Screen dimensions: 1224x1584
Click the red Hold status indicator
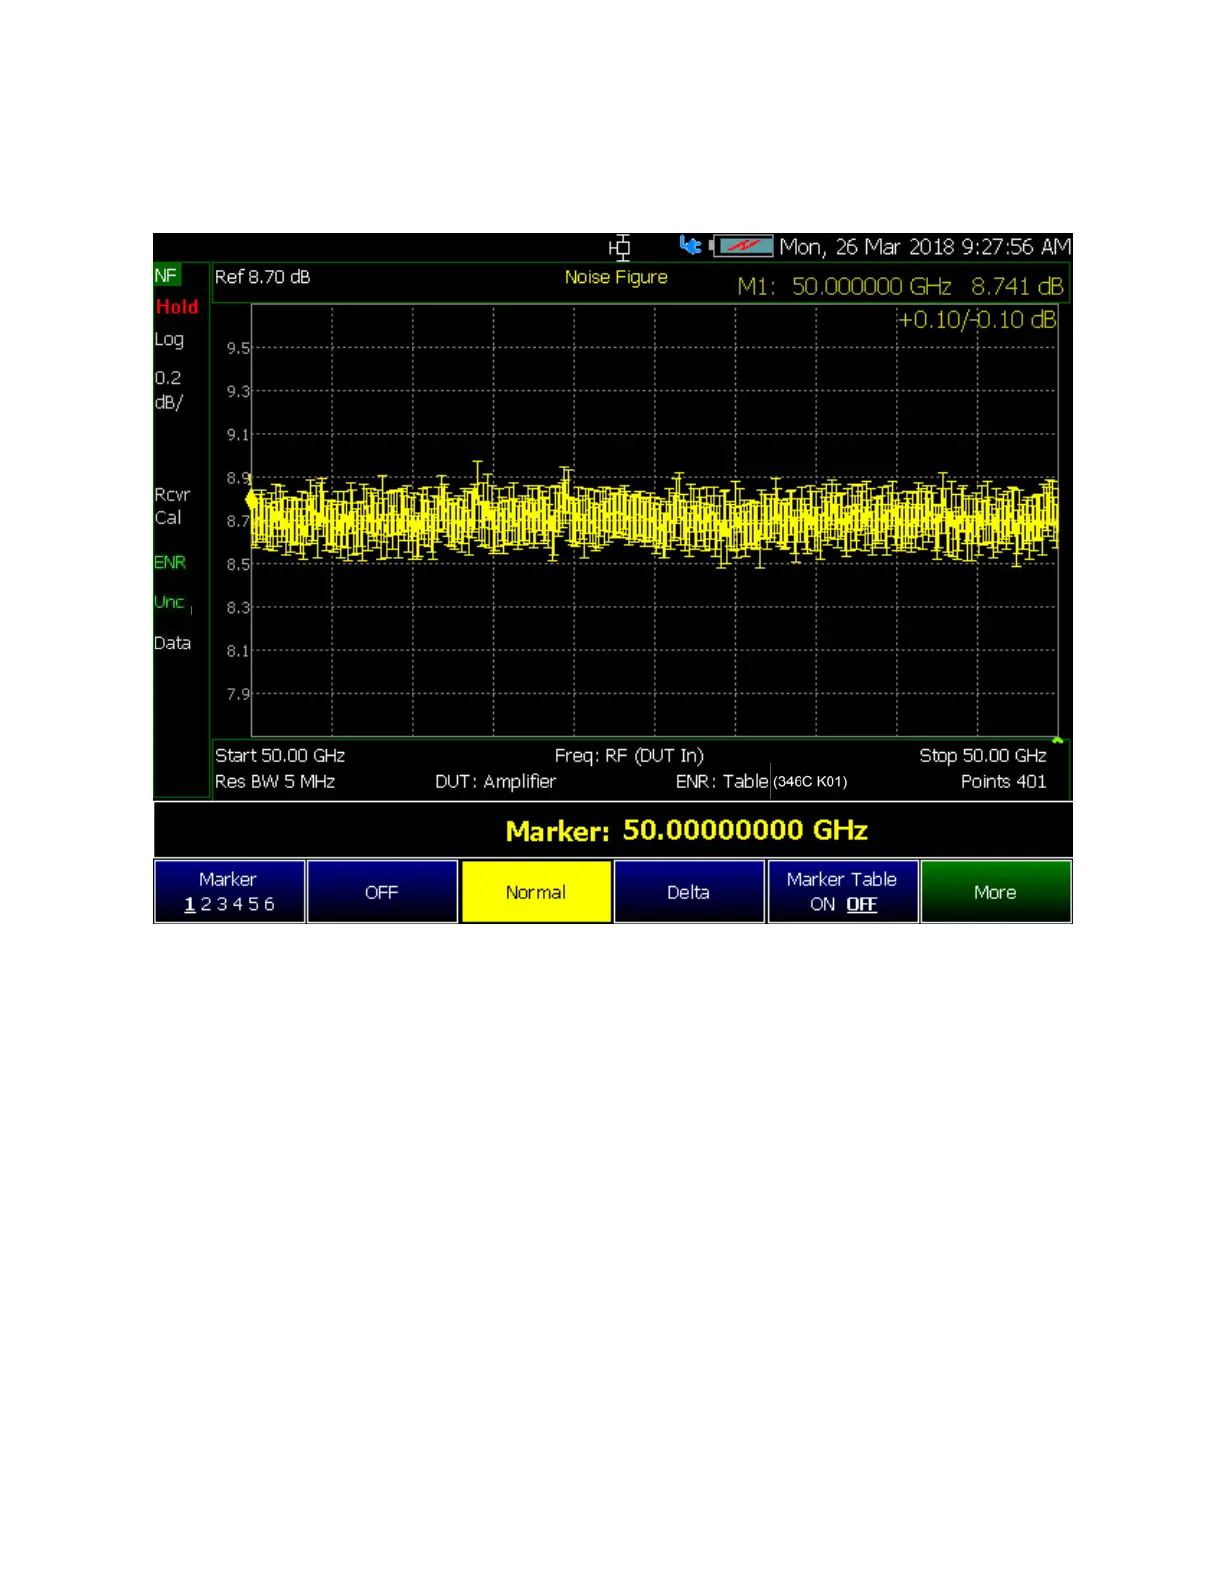pos(177,307)
